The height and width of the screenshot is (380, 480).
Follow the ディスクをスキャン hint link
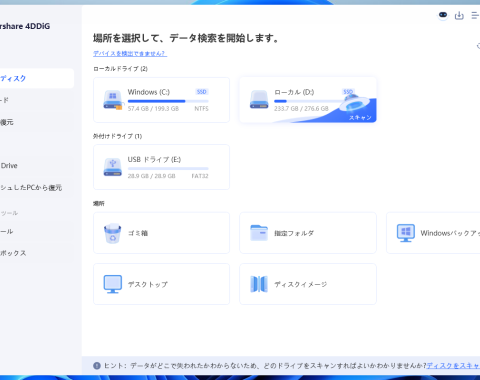tap(453, 366)
